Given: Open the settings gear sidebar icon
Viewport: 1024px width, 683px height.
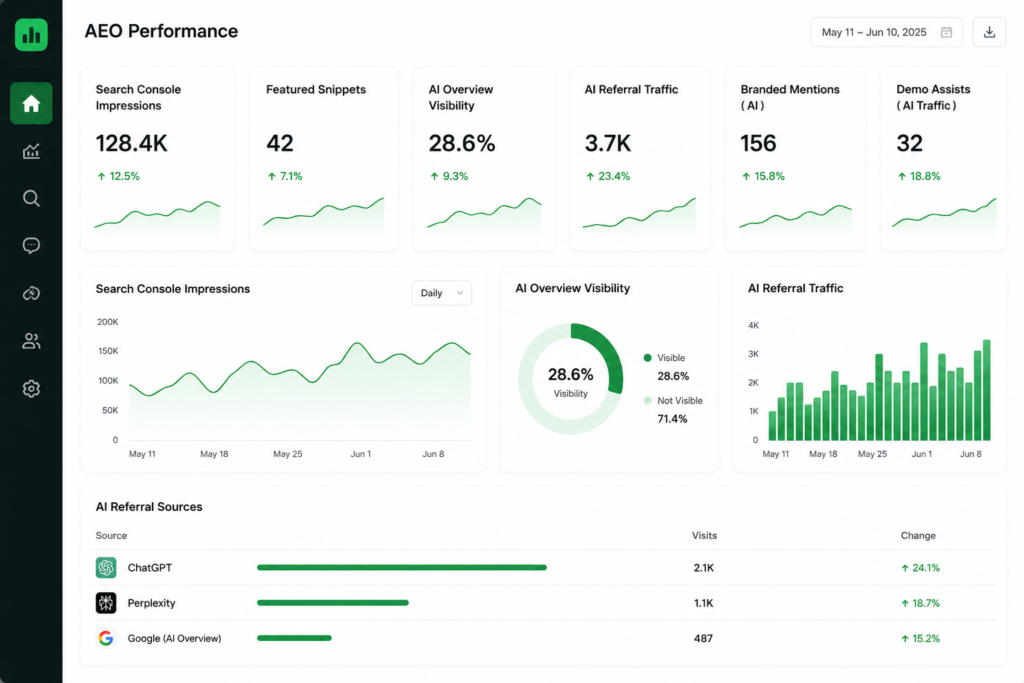Looking at the screenshot, I should pos(31,389).
